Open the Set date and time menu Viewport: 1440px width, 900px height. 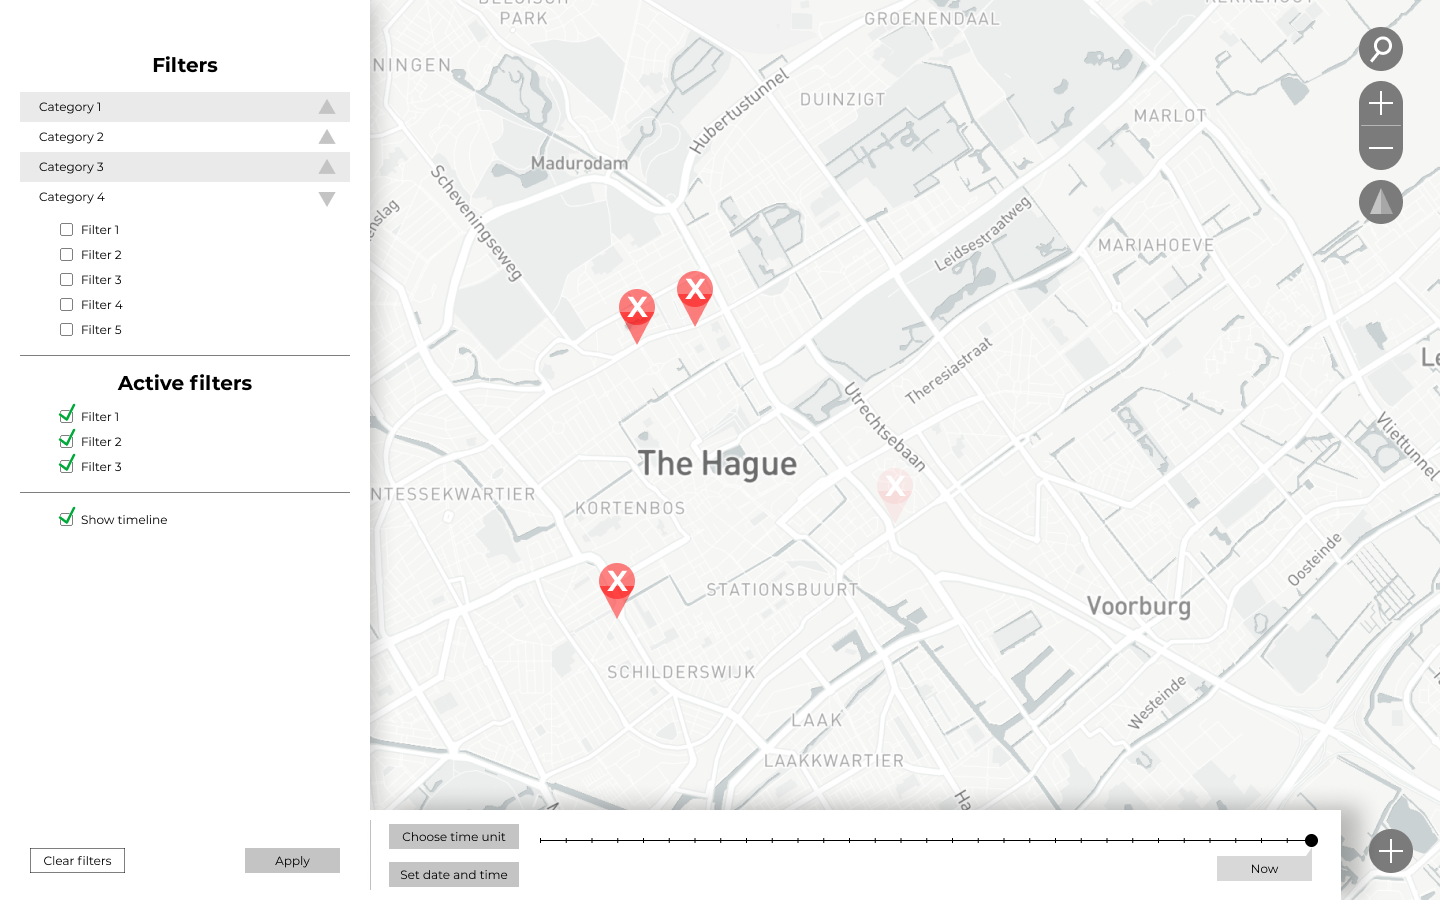[454, 874]
